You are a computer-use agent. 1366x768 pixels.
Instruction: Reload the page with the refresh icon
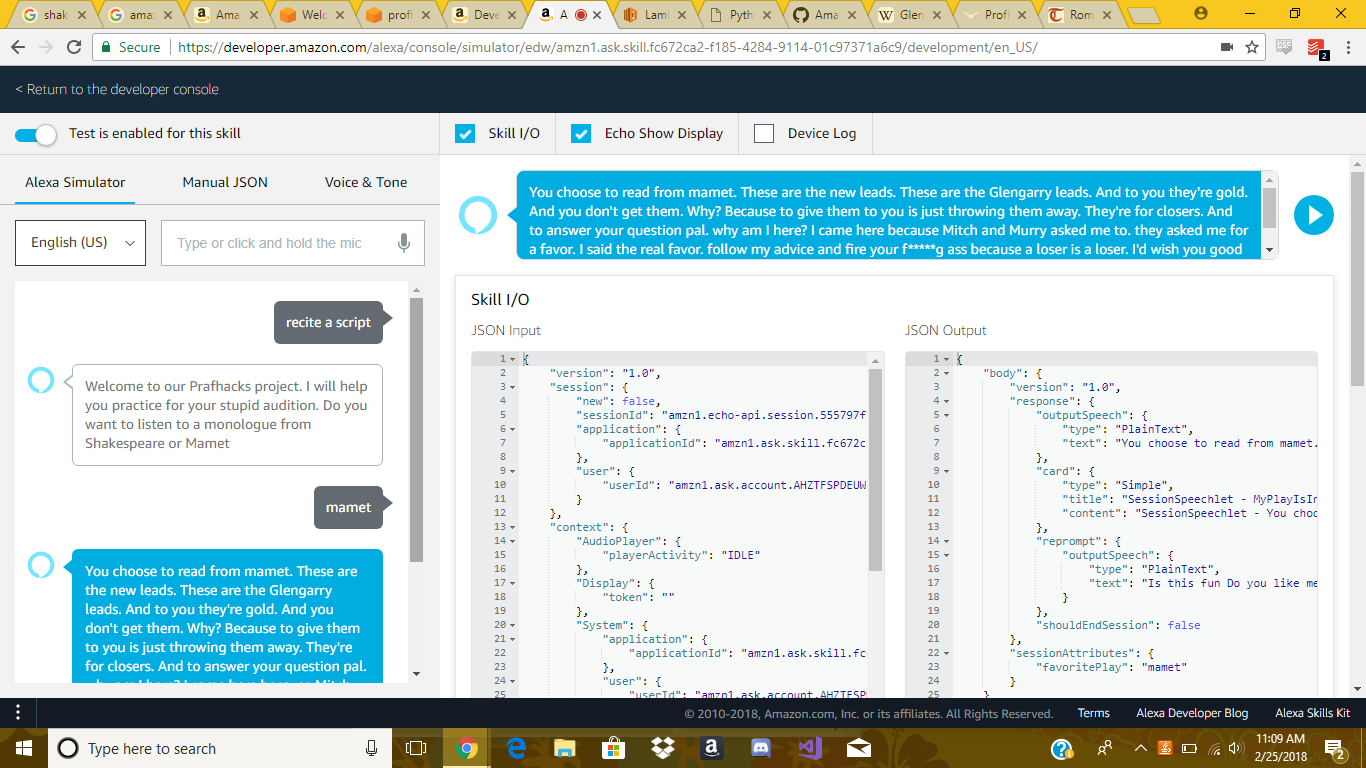click(x=74, y=47)
